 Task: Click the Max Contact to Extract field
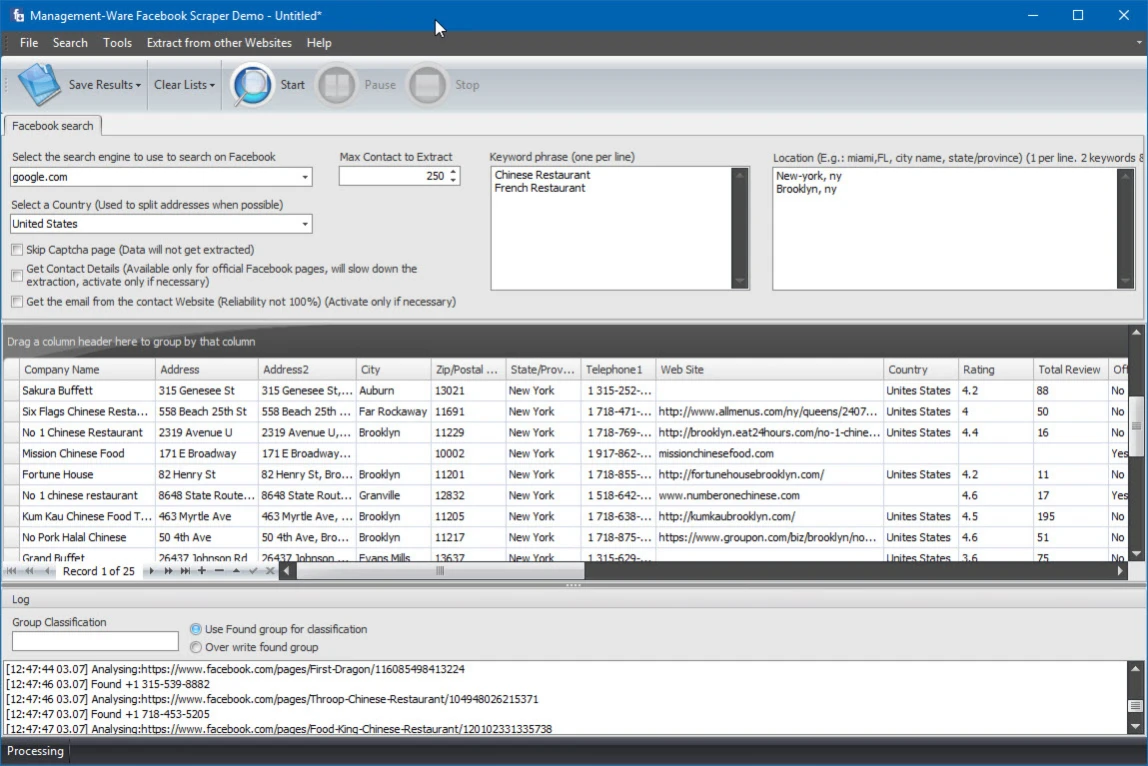[393, 176]
